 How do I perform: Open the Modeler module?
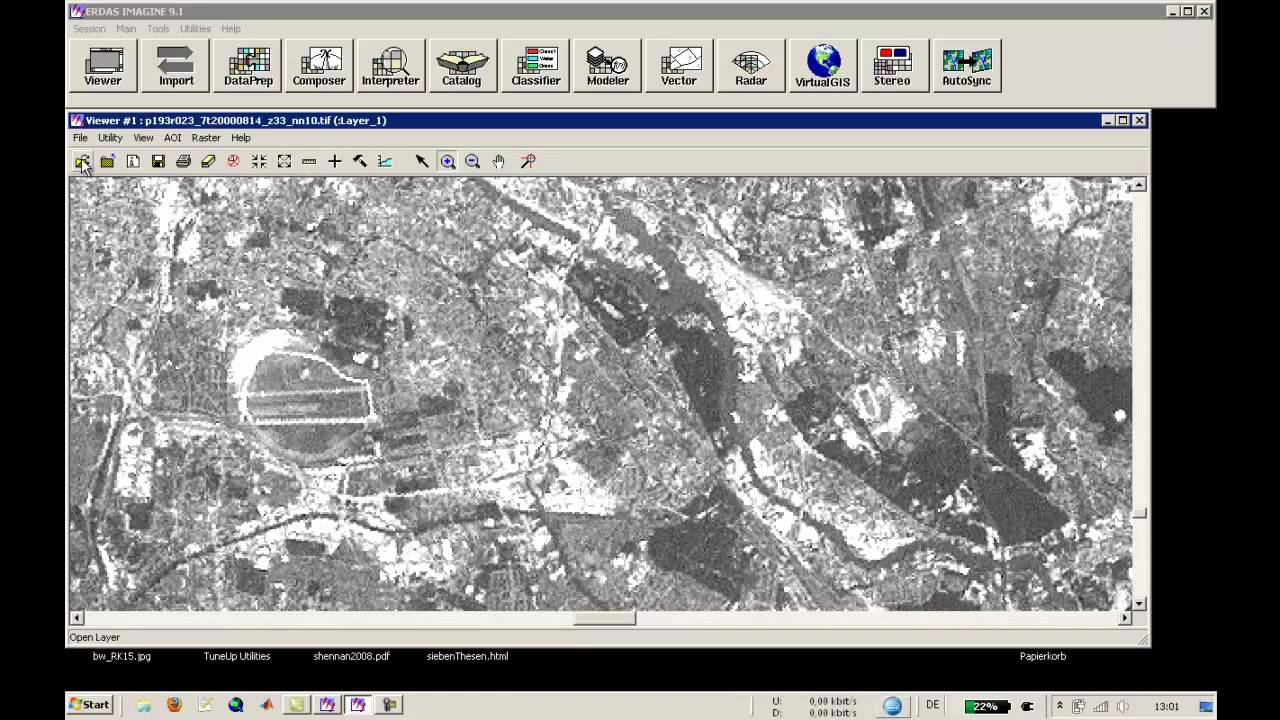pyautogui.click(x=607, y=66)
